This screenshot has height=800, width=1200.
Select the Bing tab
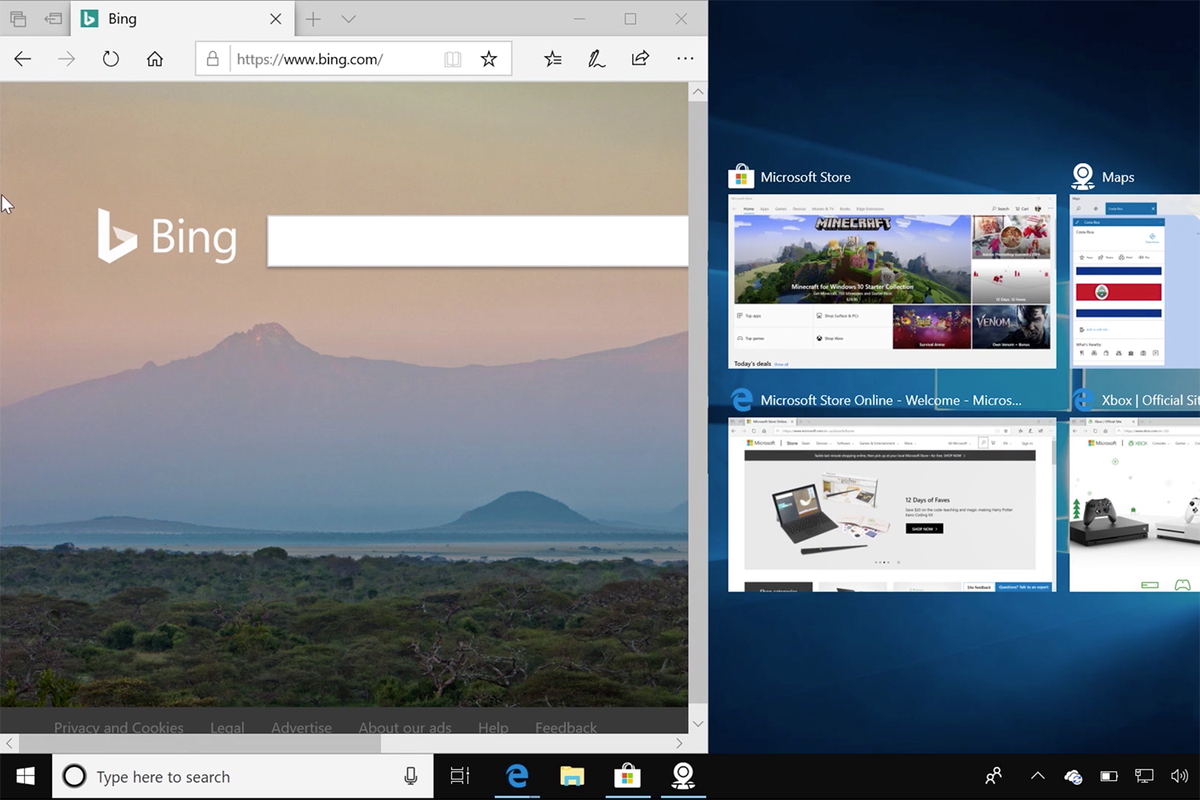183,19
